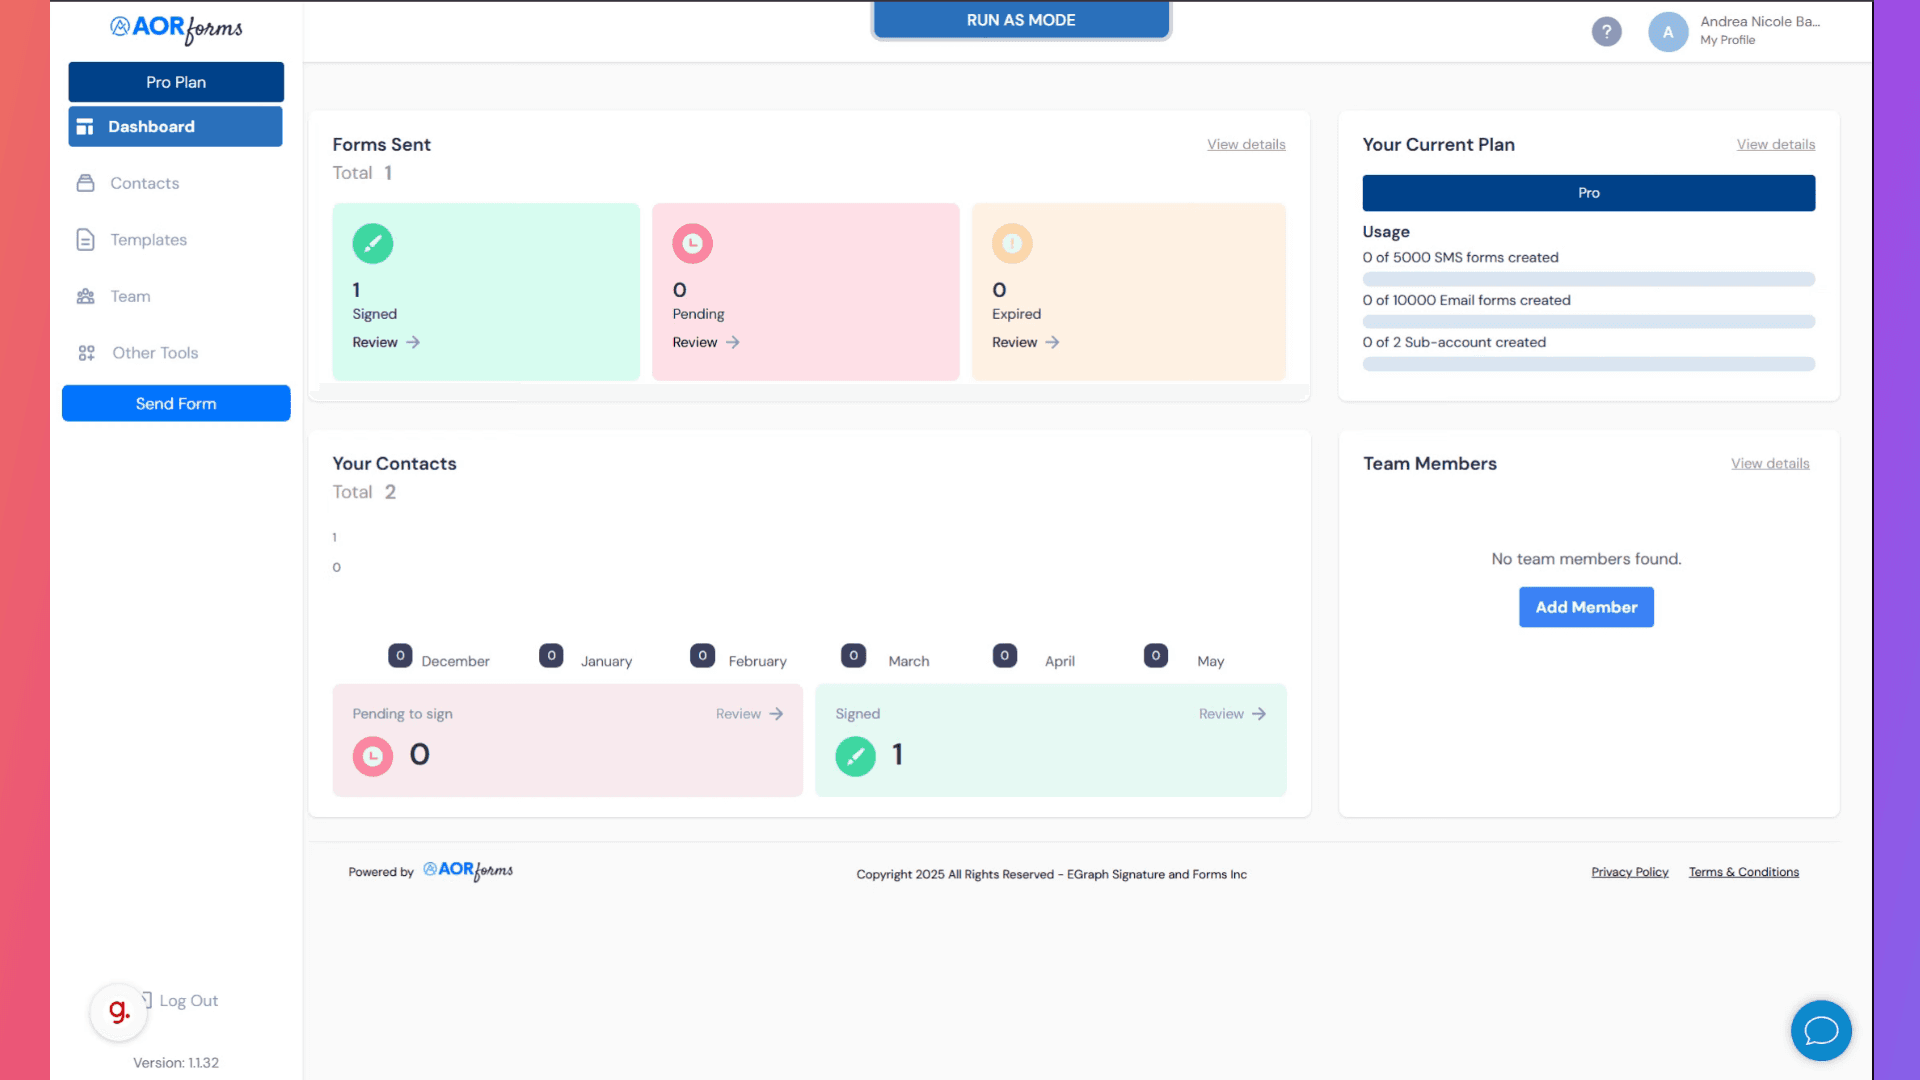Image resolution: width=1920 pixels, height=1080 pixels.
Task: Click arrow beside Pending to sign Review
Action: click(776, 714)
